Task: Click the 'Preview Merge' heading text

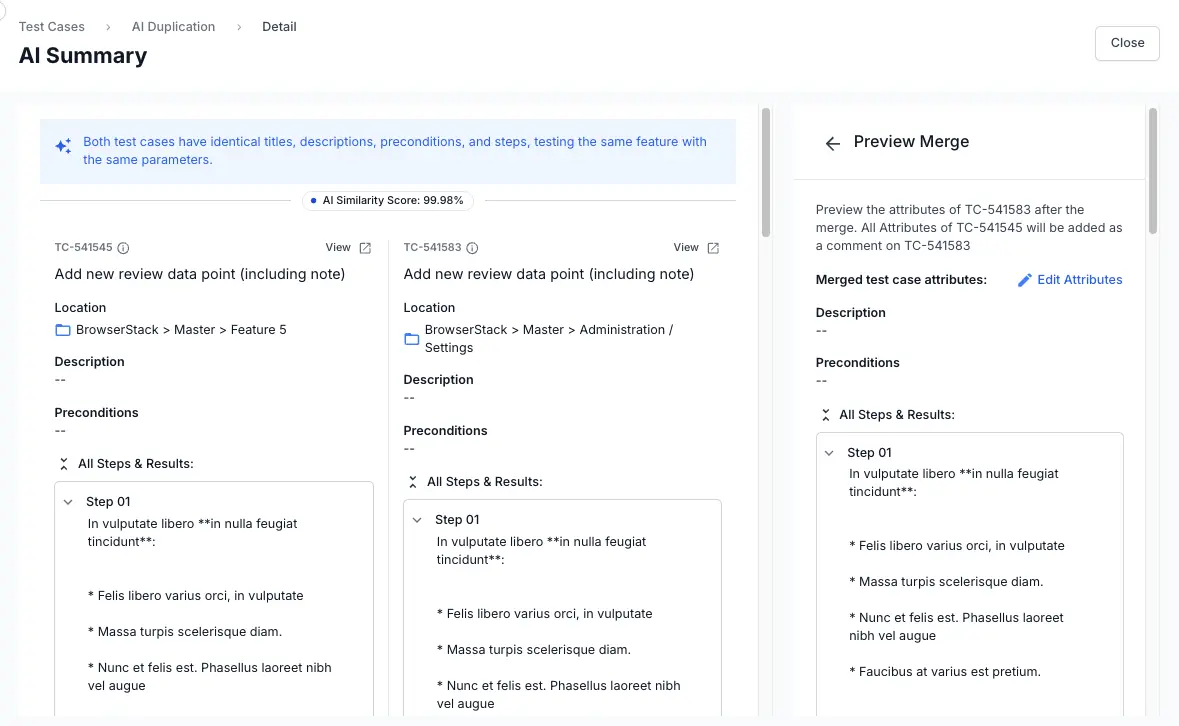Action: pos(911,142)
